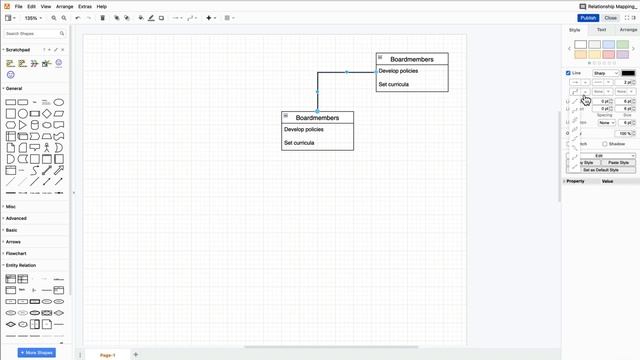The width and height of the screenshot is (640, 360).
Task: Open the zoom 135% dropdown
Action: (x=33, y=18)
